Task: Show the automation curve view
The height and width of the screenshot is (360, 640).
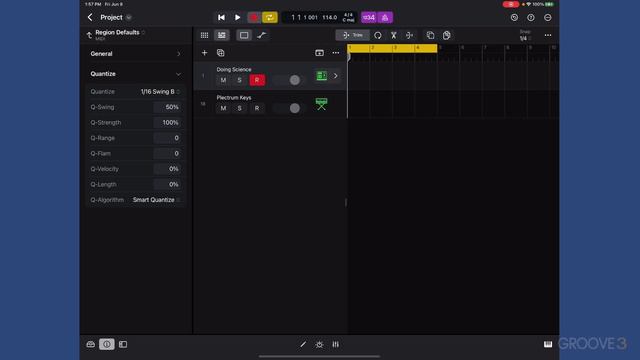Action: pos(262,35)
